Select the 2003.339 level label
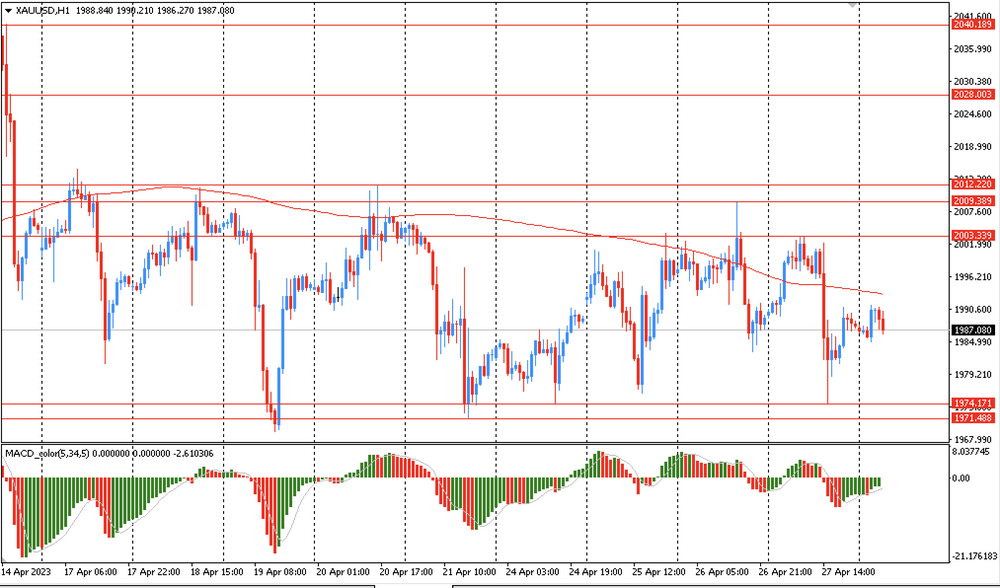 click(x=973, y=236)
